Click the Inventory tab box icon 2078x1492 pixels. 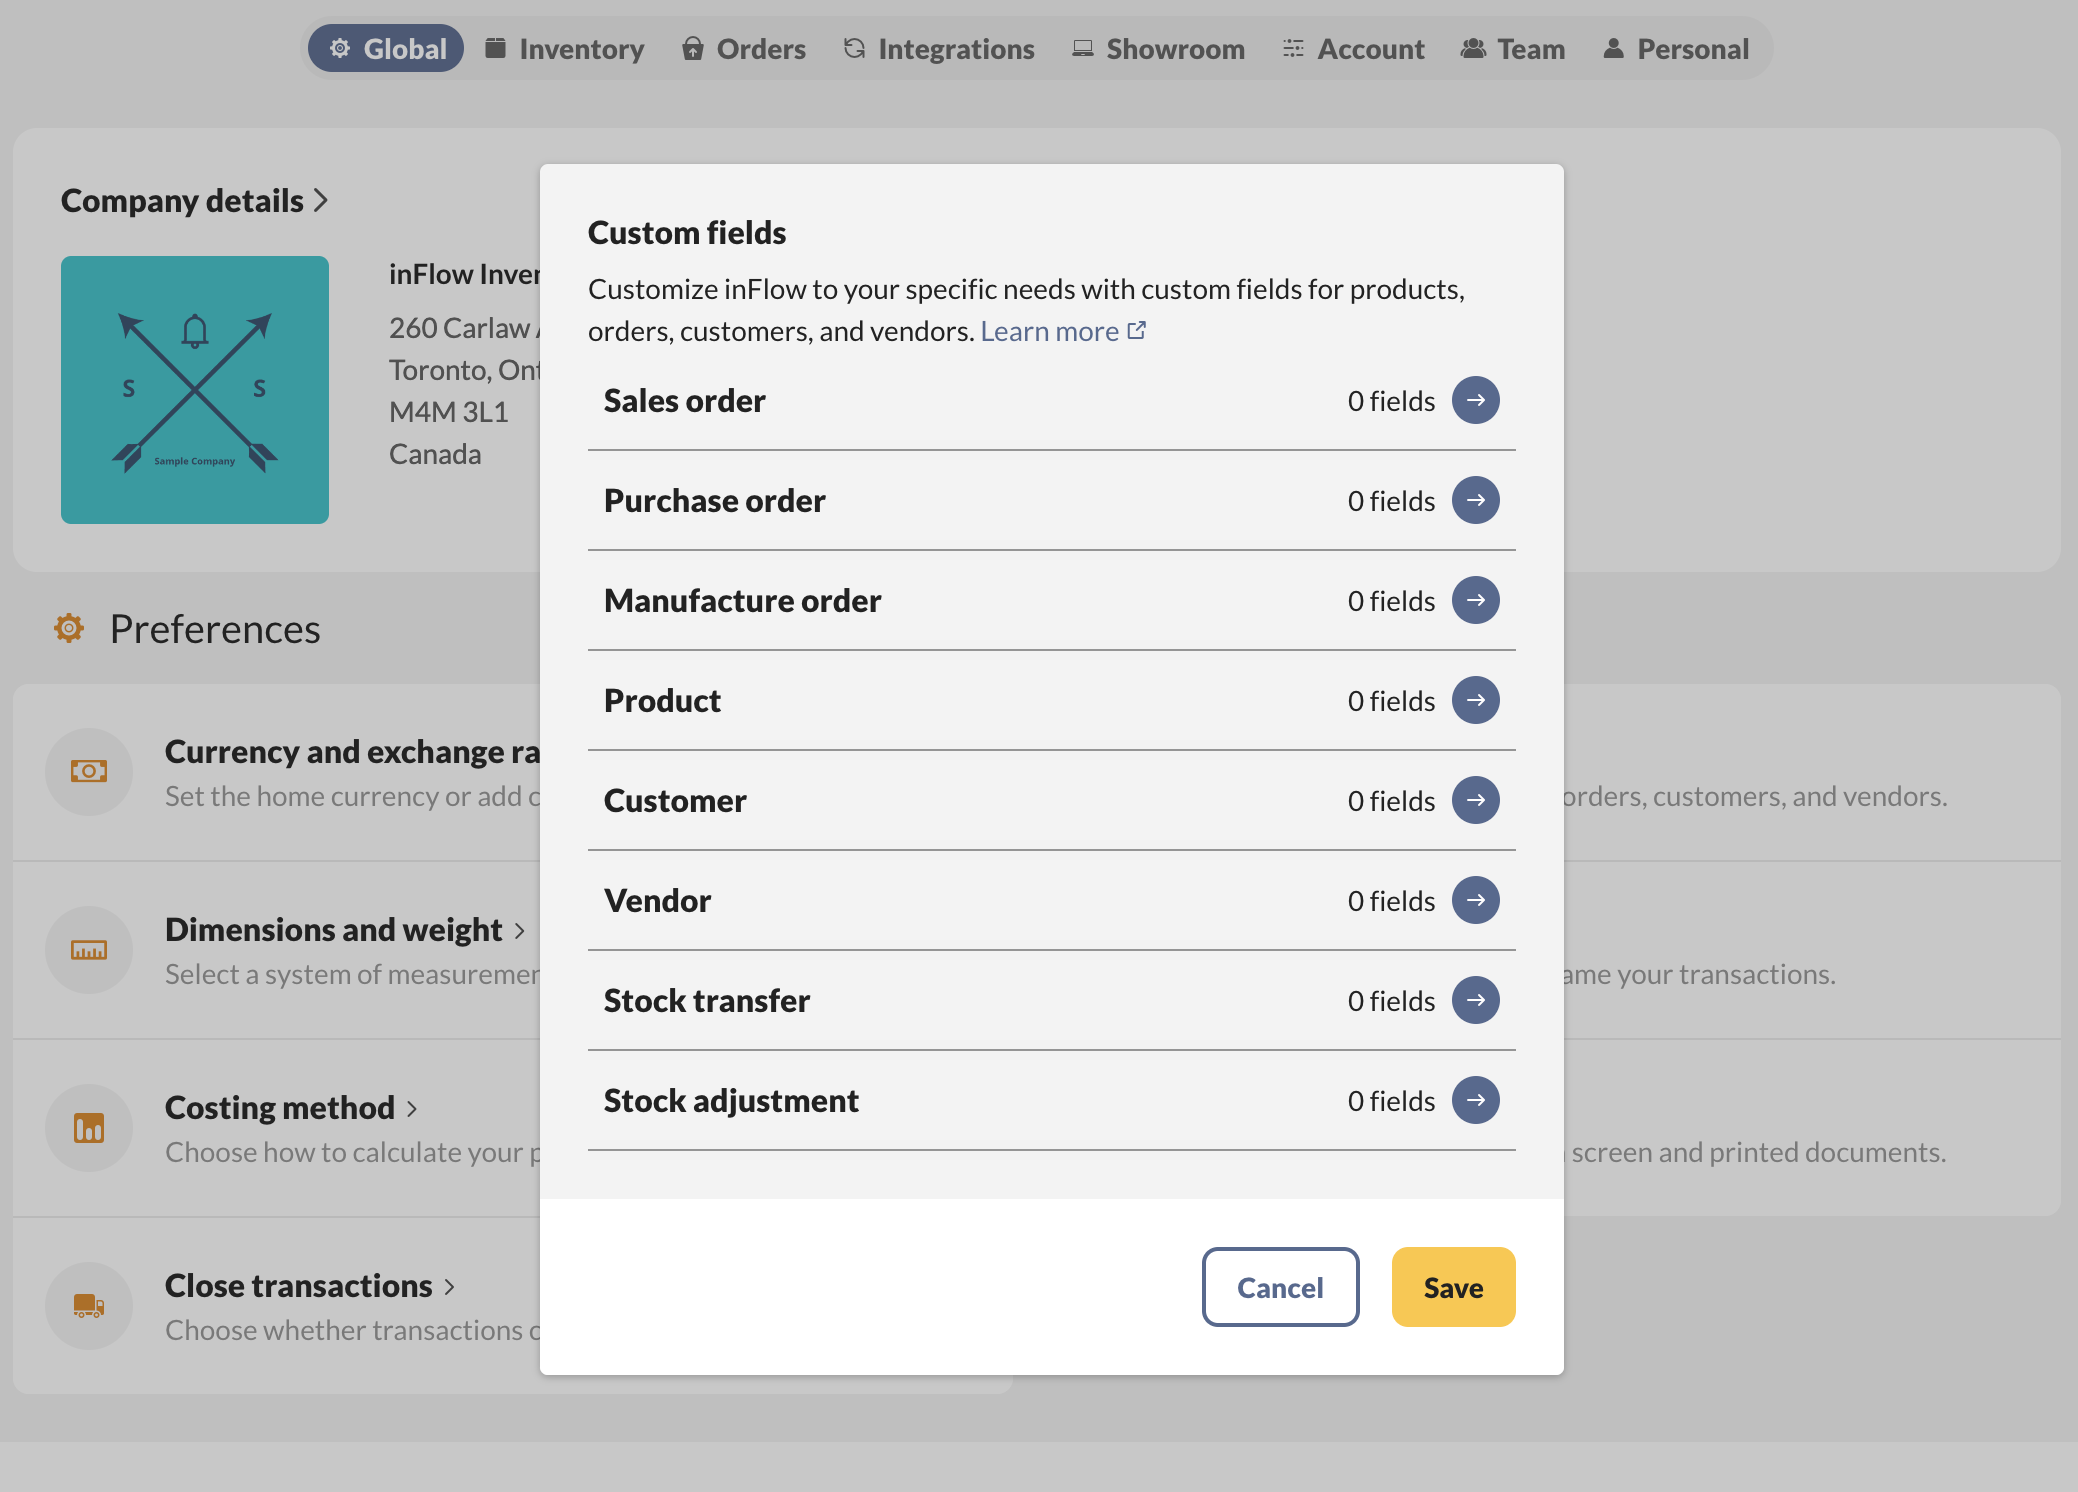point(495,48)
